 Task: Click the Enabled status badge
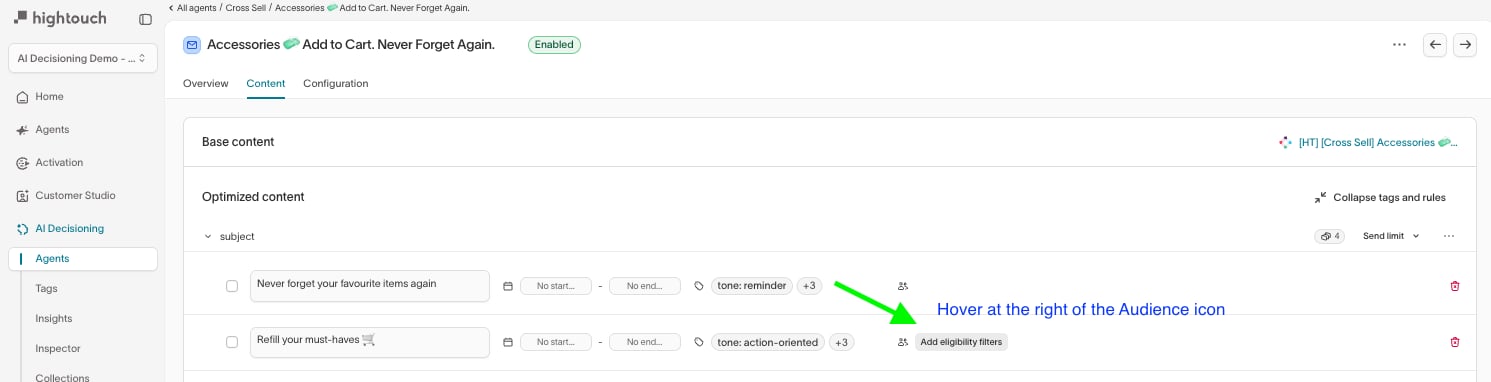coord(554,45)
